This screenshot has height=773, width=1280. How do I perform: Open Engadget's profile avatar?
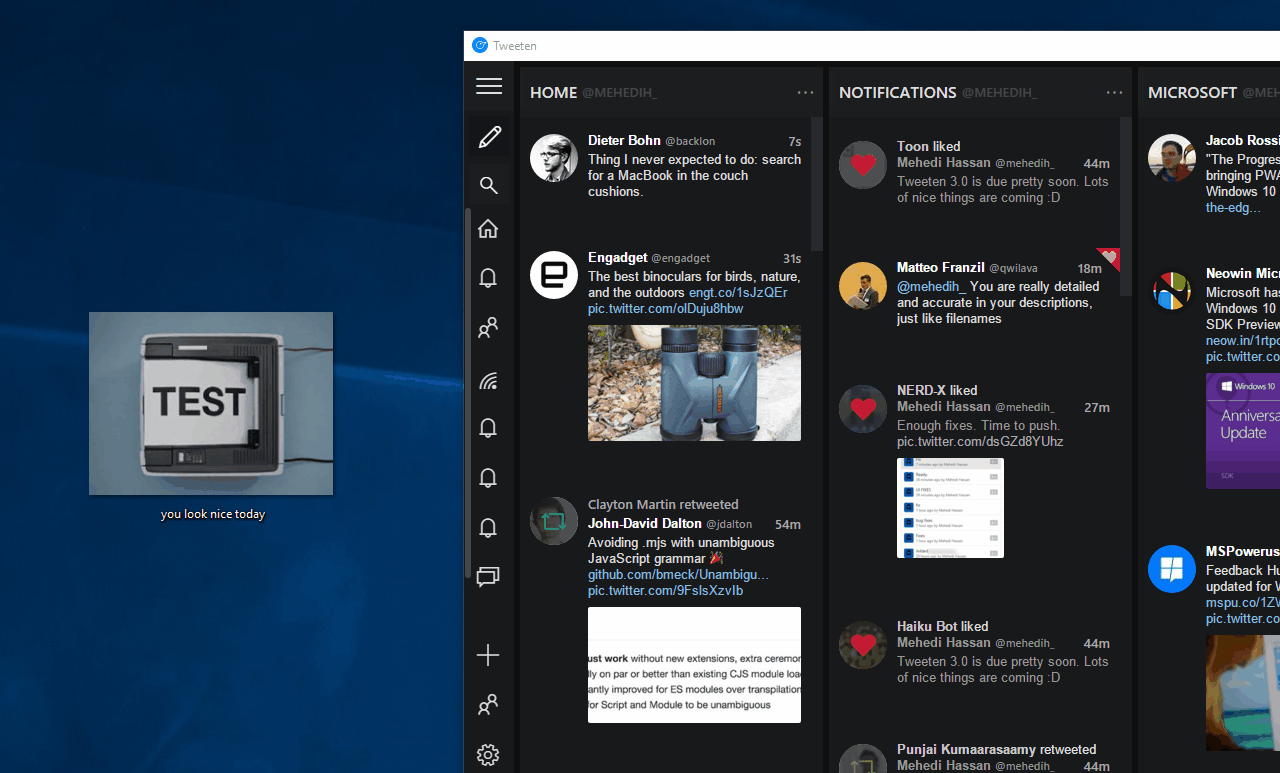pos(554,275)
